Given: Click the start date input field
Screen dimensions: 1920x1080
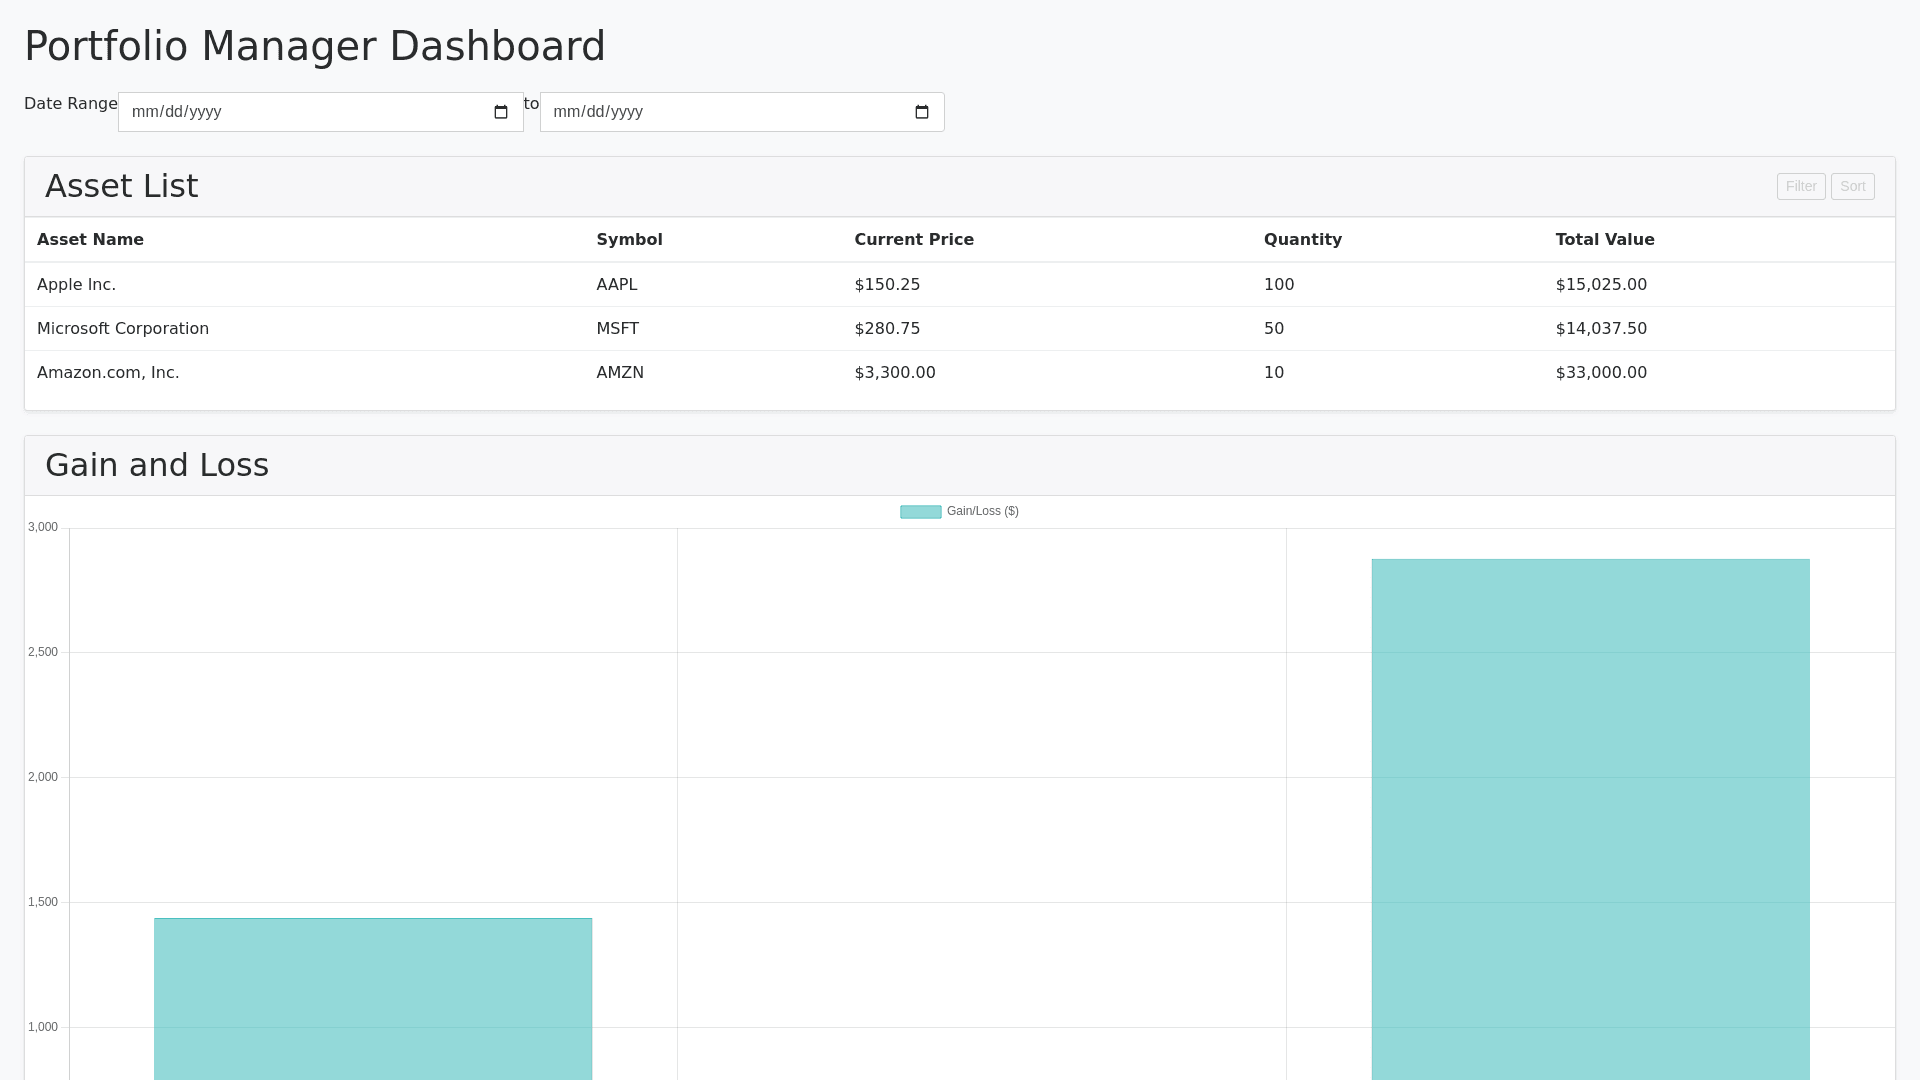Looking at the screenshot, I should (x=300, y=112).
